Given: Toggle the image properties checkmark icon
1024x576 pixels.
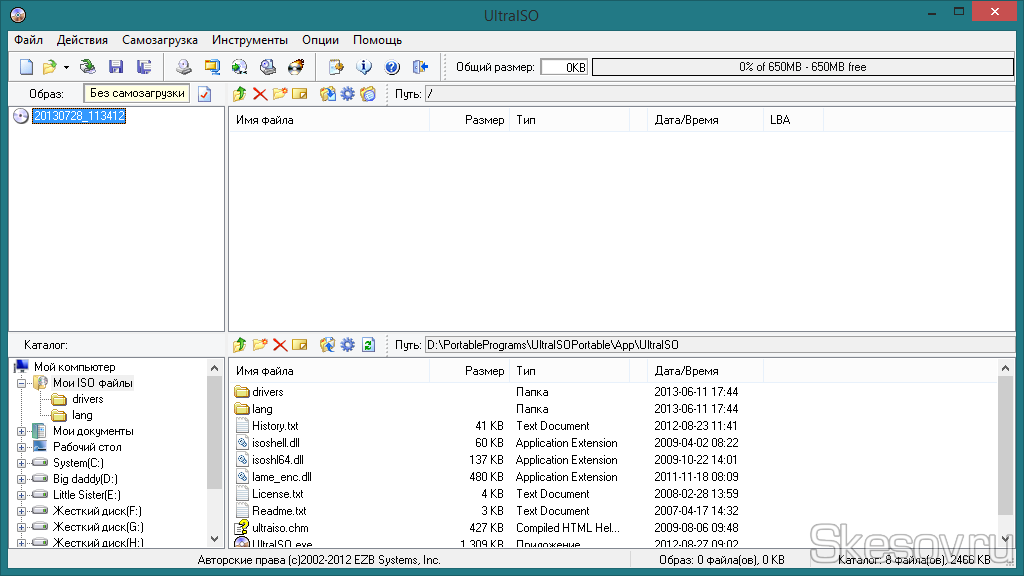Looking at the screenshot, I should click(205, 94).
